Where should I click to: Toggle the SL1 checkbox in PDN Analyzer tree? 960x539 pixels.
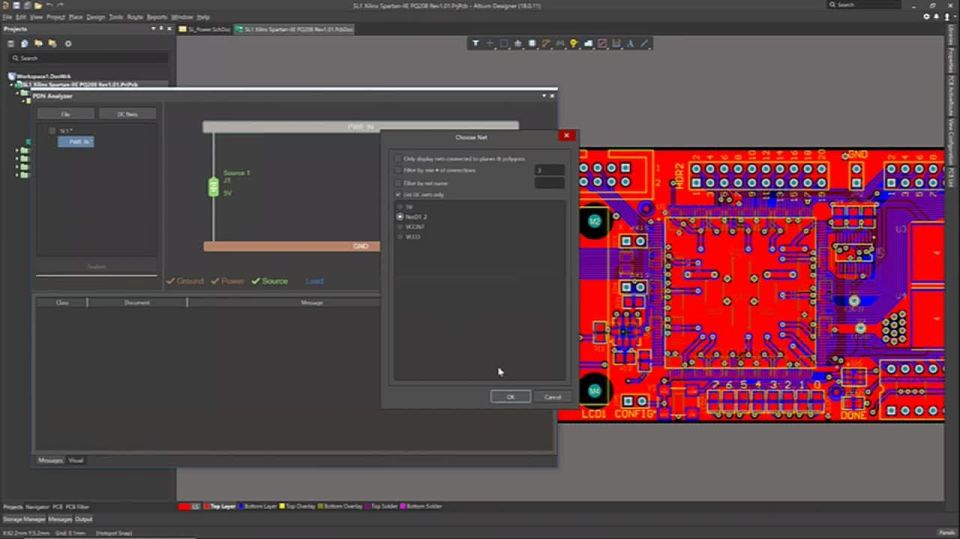pos(52,131)
